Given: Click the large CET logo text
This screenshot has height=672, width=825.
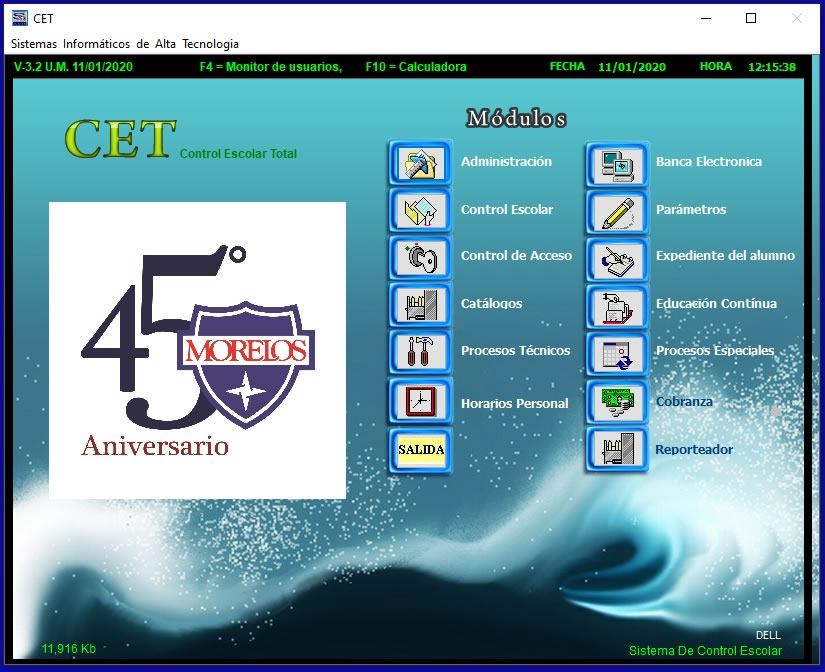Looking at the screenshot, I should pos(120,139).
